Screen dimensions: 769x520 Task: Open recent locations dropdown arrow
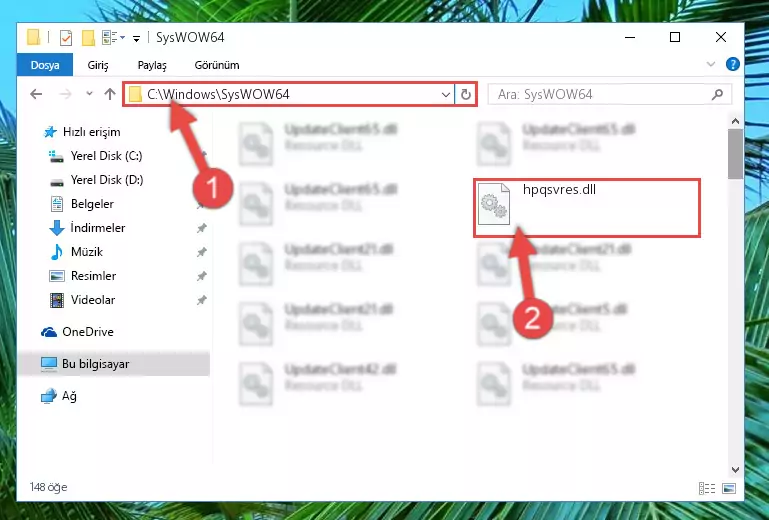point(89,93)
